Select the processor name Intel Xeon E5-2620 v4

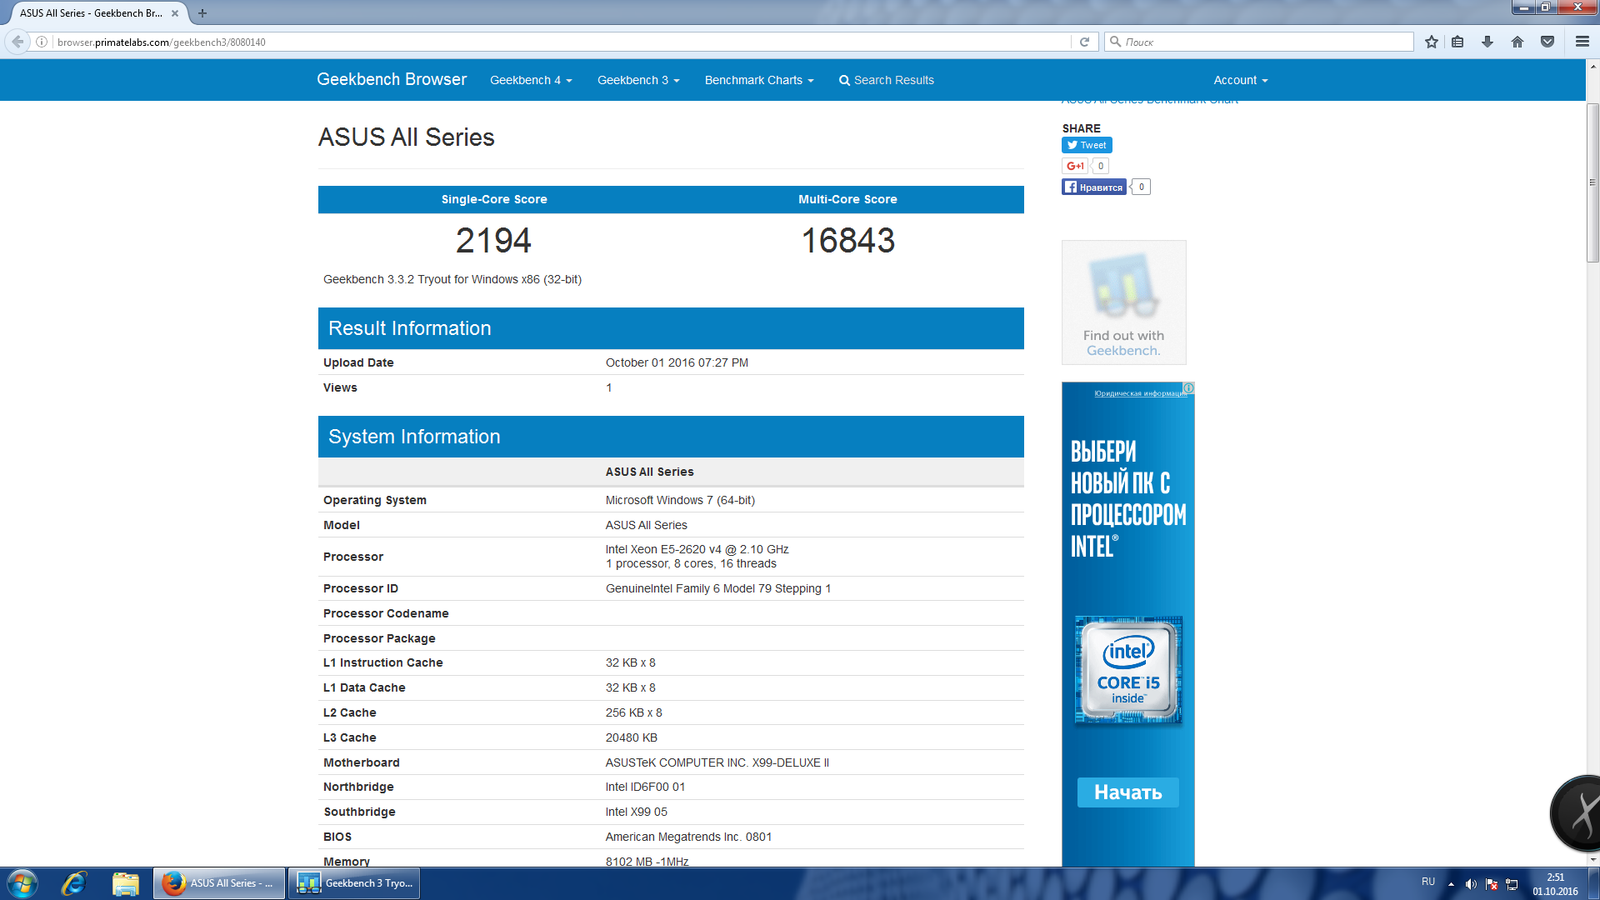coord(697,549)
